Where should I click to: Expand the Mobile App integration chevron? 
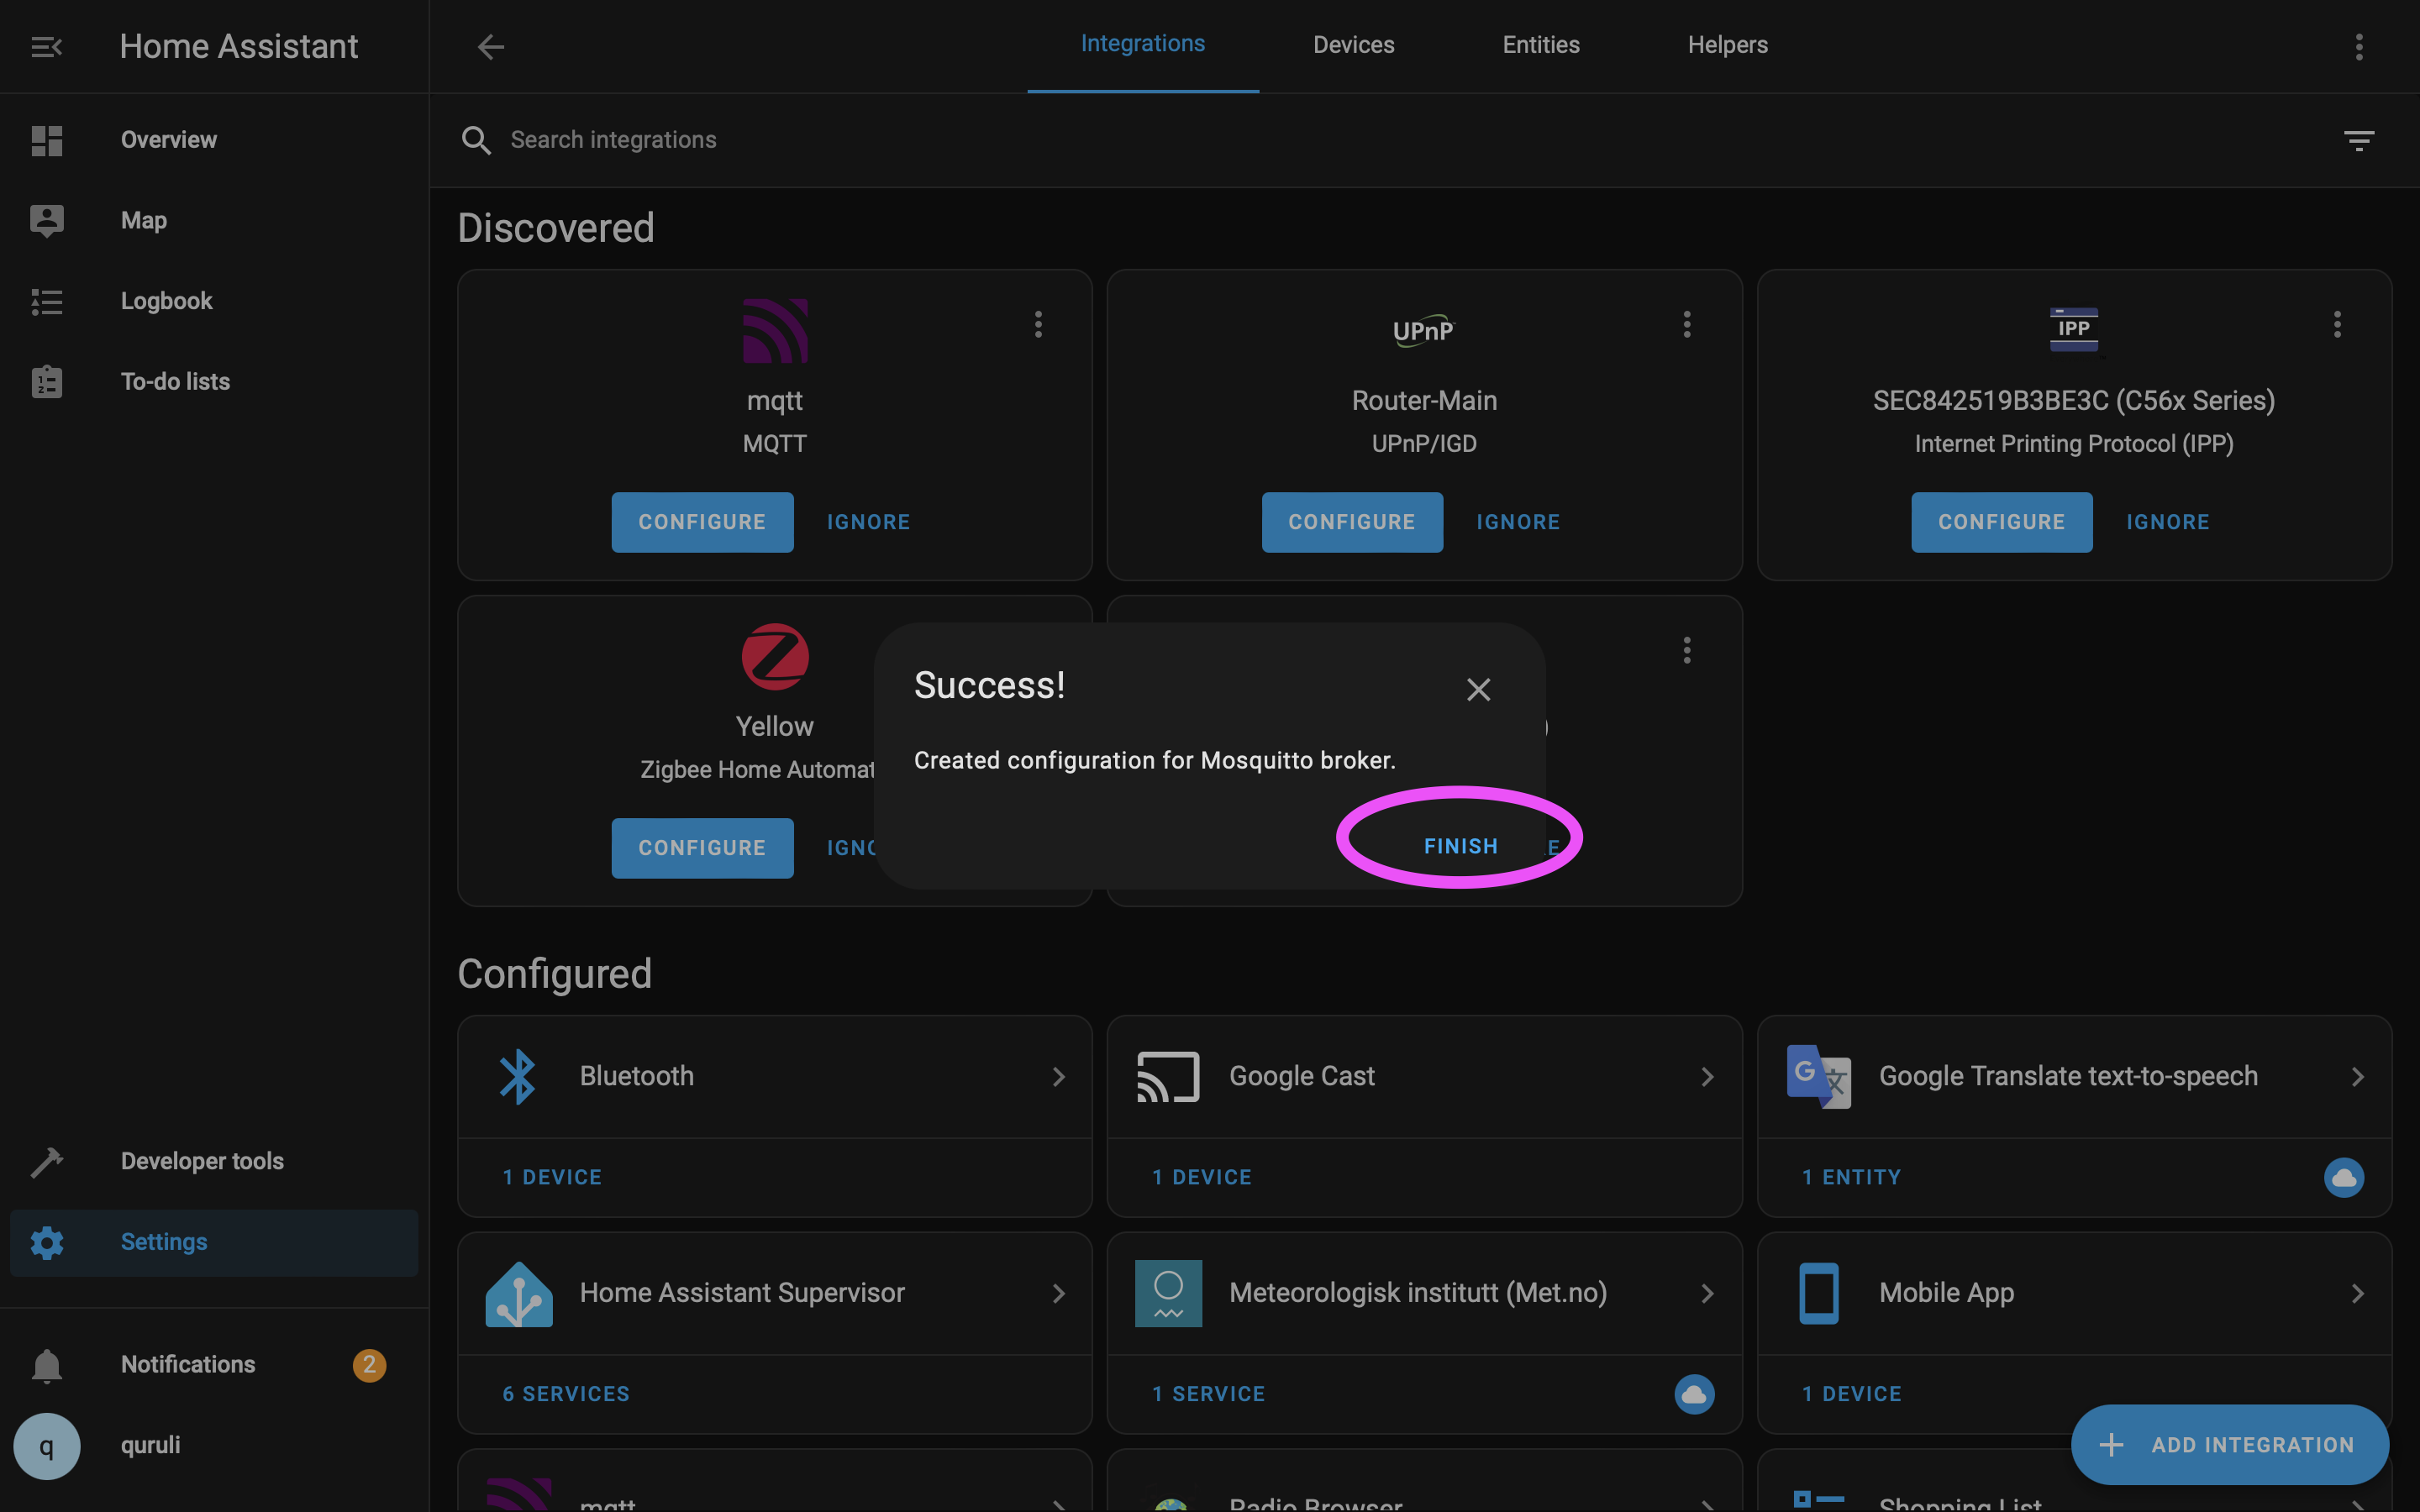[x=2356, y=1294]
